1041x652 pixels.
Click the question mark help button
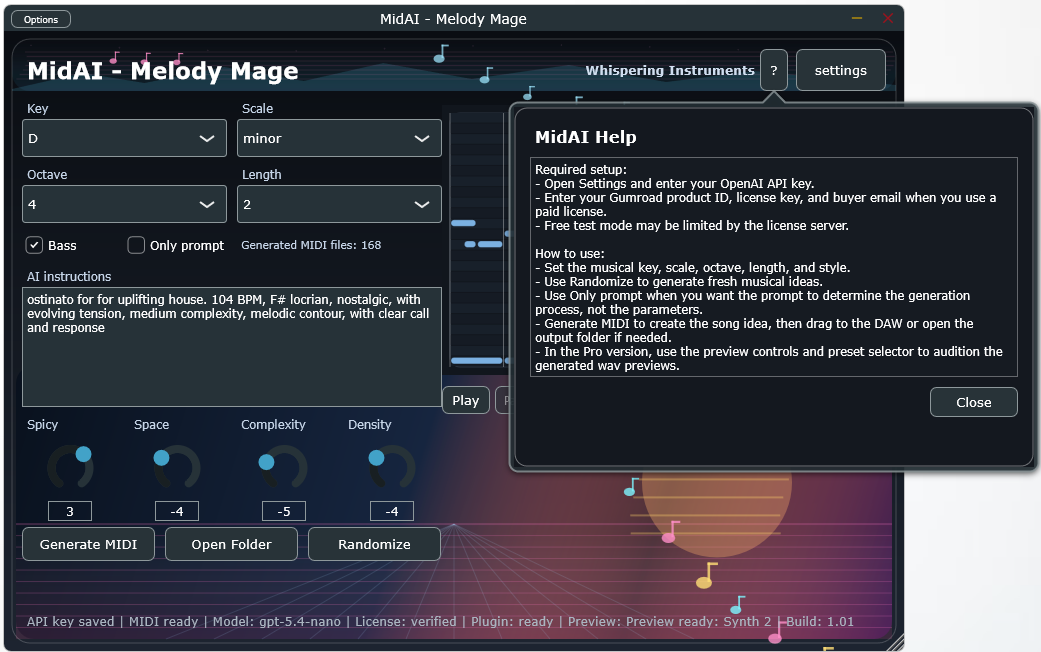pos(773,70)
